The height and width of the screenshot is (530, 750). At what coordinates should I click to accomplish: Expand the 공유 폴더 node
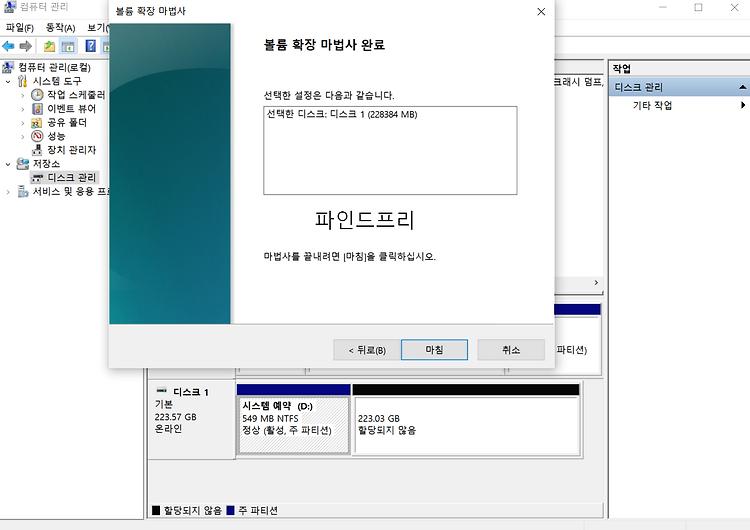(22, 123)
